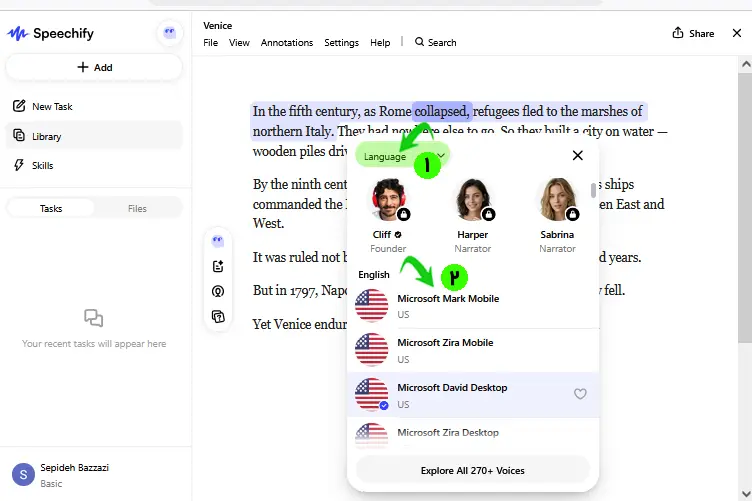Click the Add button
This screenshot has height=501, width=752.
coord(94,67)
